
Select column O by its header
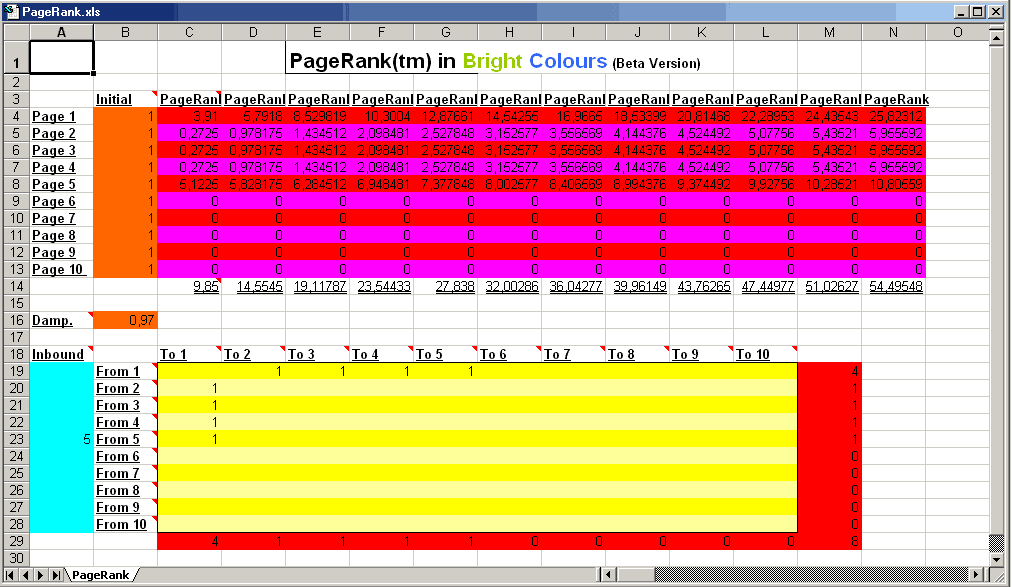tap(957, 32)
